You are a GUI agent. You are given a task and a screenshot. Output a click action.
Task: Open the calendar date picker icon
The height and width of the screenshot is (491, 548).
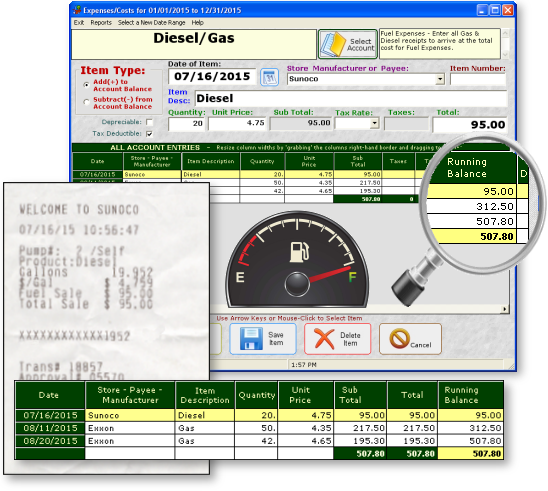pyautogui.click(x=269, y=77)
